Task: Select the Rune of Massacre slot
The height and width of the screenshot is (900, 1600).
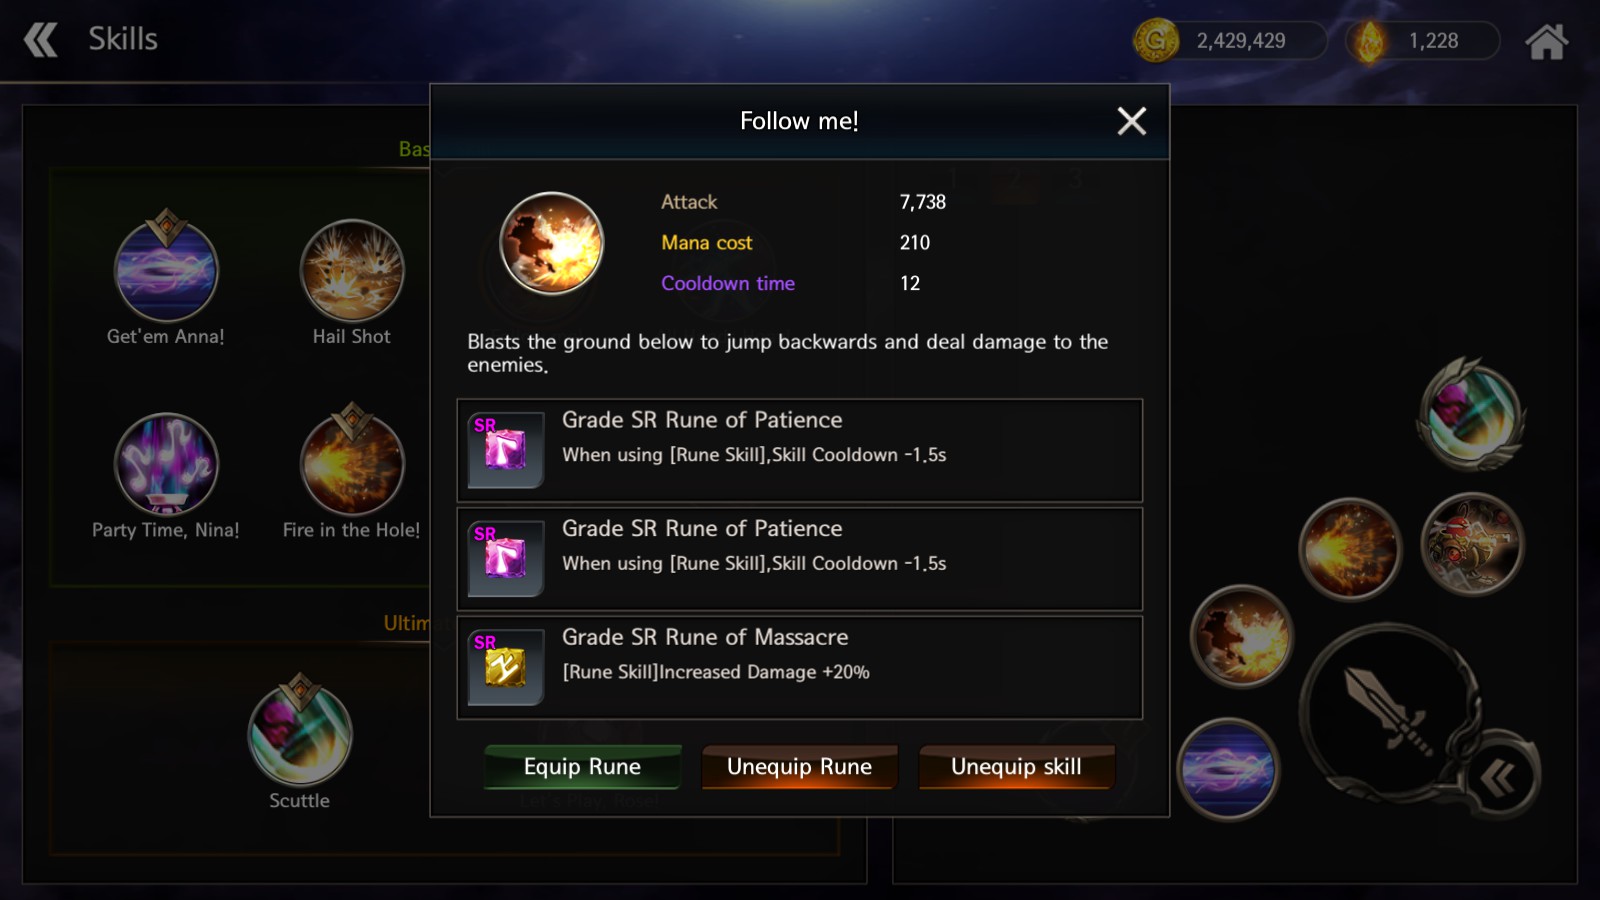Action: click(x=800, y=667)
